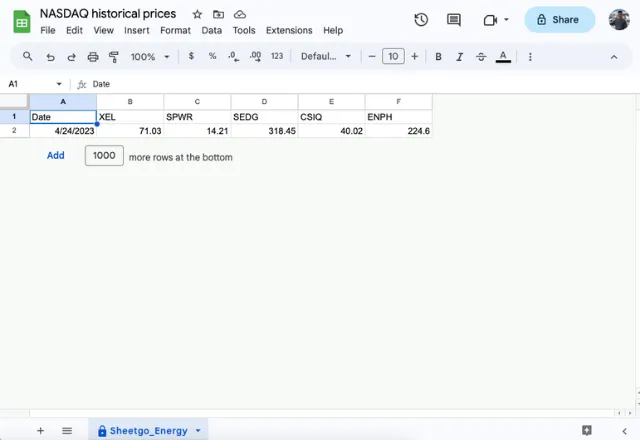This screenshot has width=640, height=440.
Task: Select the cell containing 318.45
Action: 264,131
